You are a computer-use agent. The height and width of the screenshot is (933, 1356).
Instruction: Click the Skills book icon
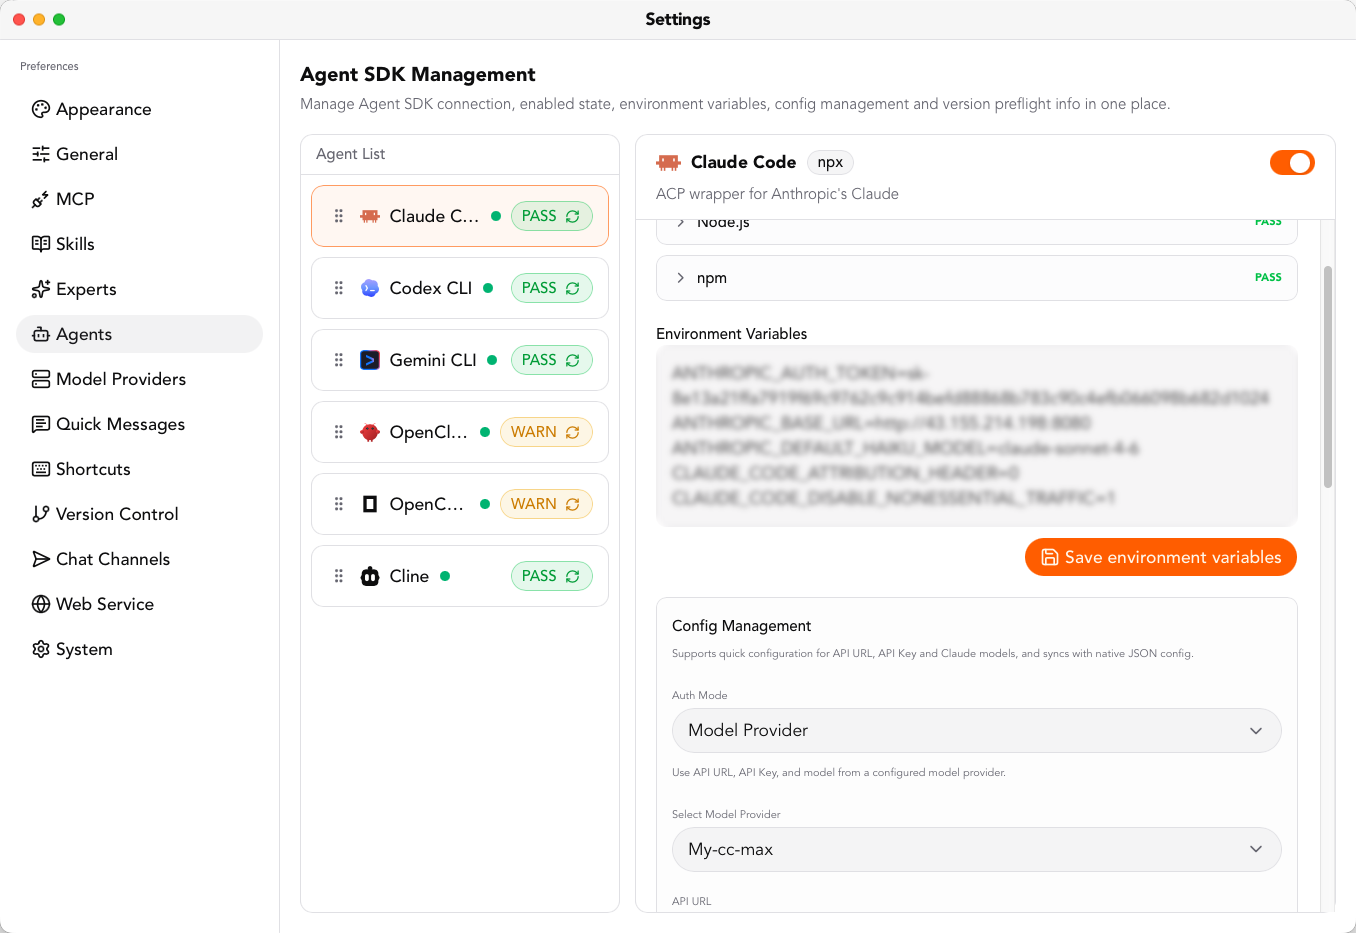pos(41,244)
